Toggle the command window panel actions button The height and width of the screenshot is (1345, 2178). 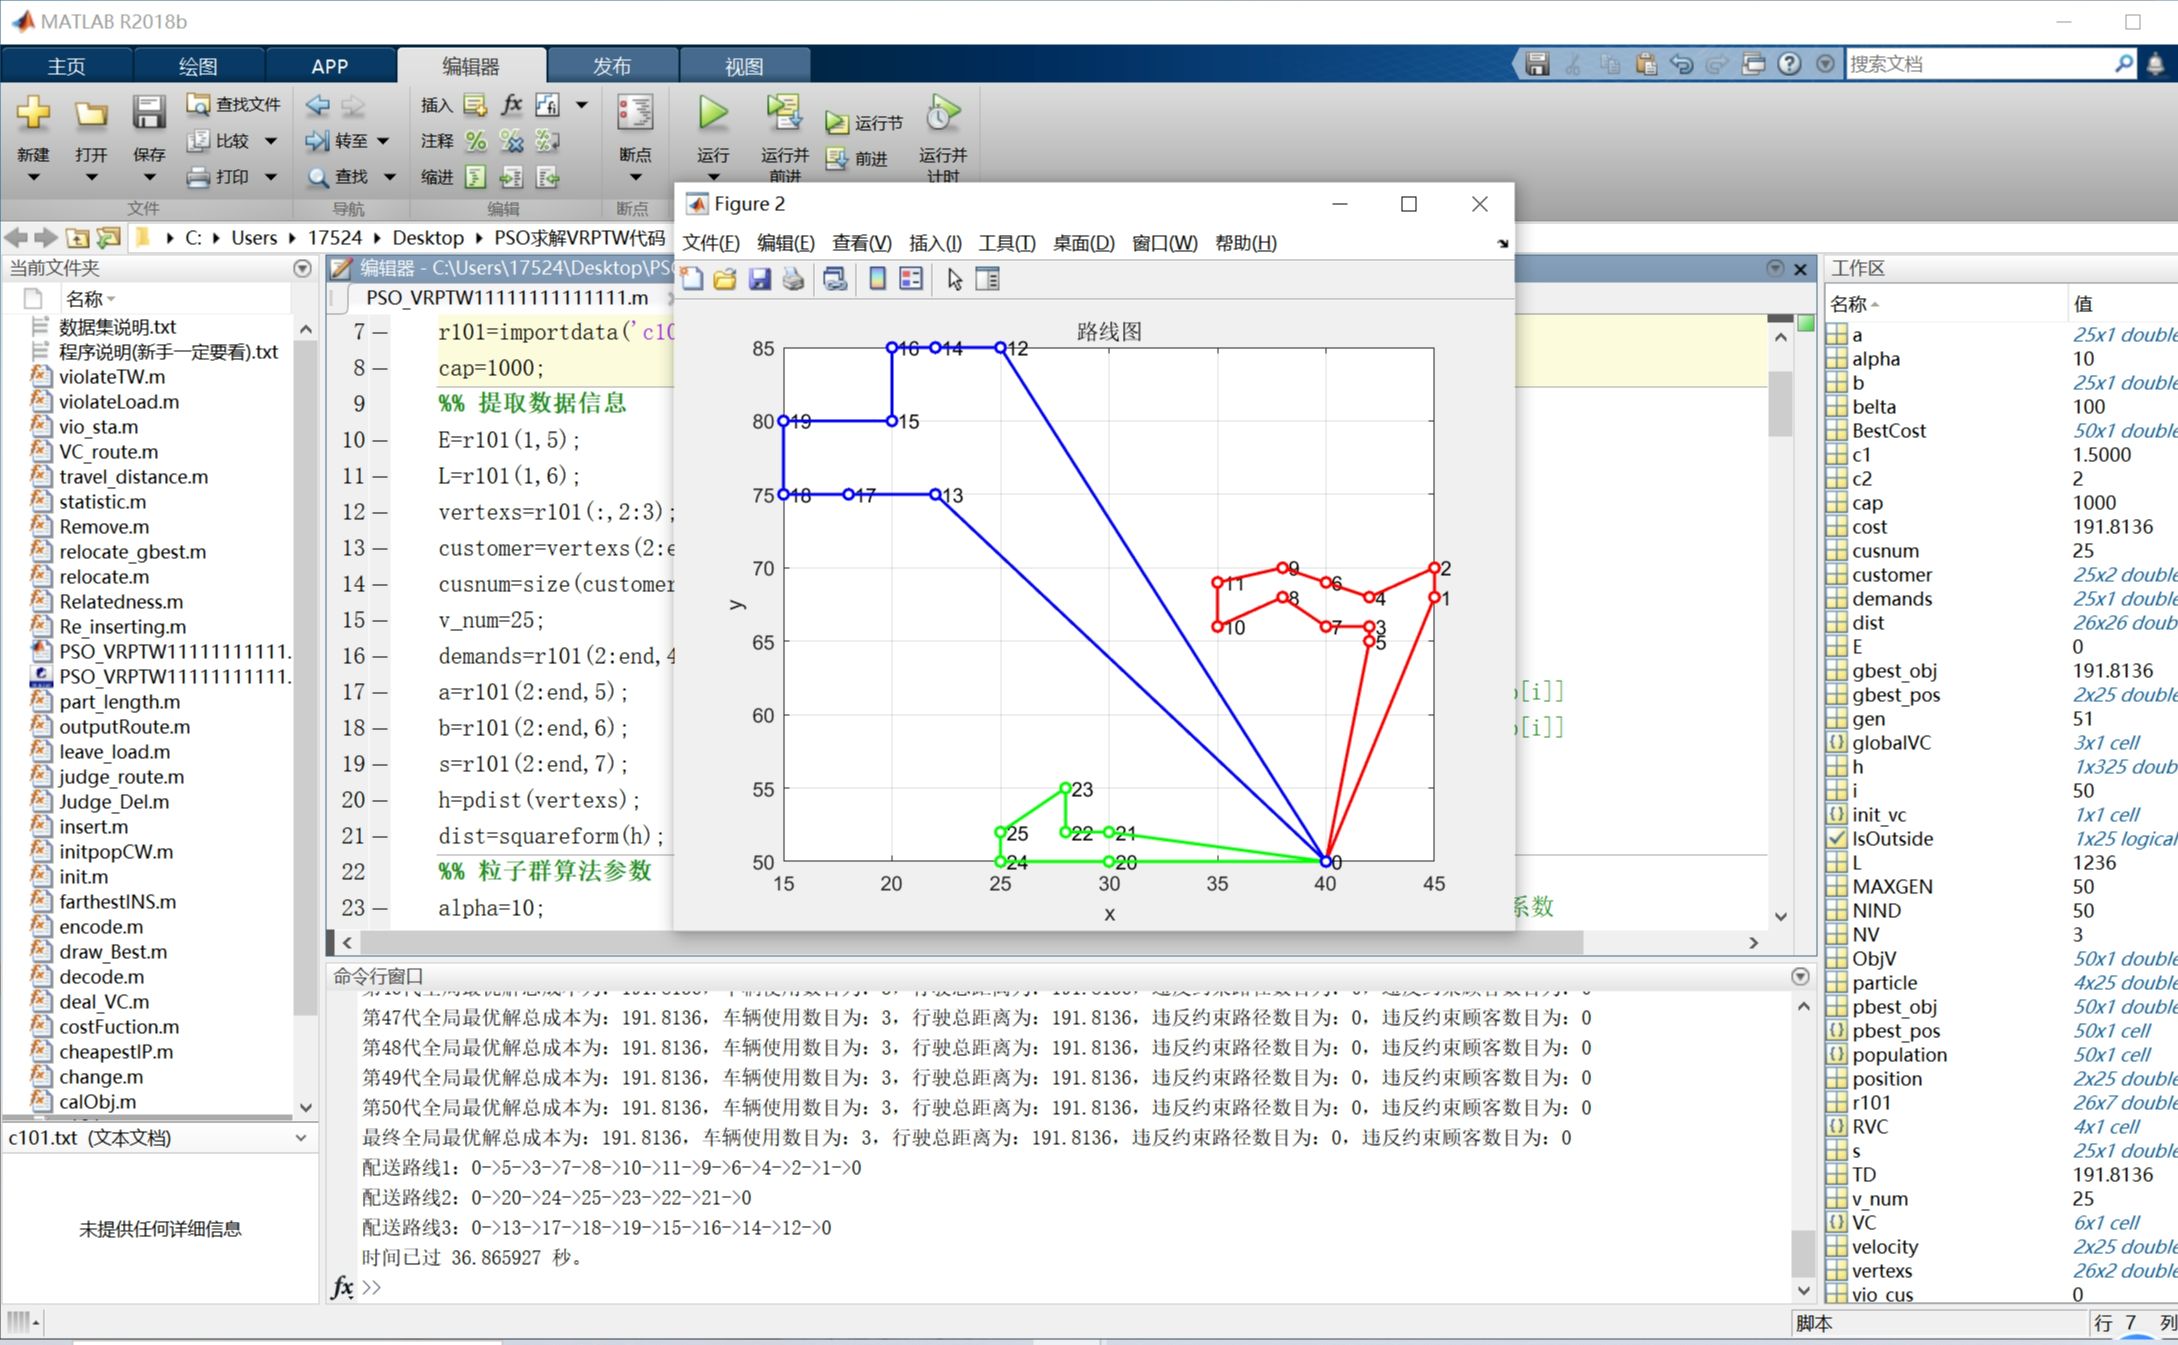(x=1799, y=976)
